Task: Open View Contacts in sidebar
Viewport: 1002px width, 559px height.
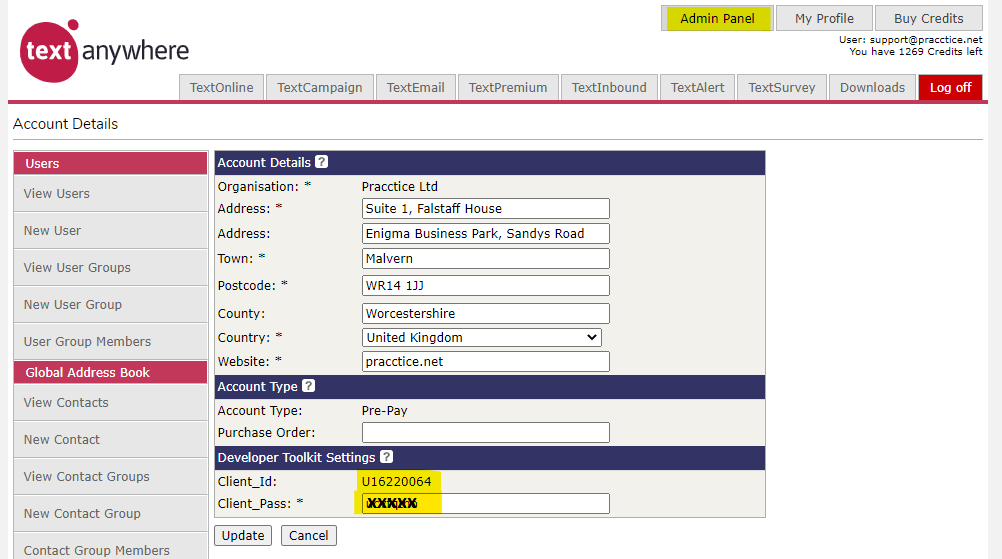Action: (x=111, y=402)
